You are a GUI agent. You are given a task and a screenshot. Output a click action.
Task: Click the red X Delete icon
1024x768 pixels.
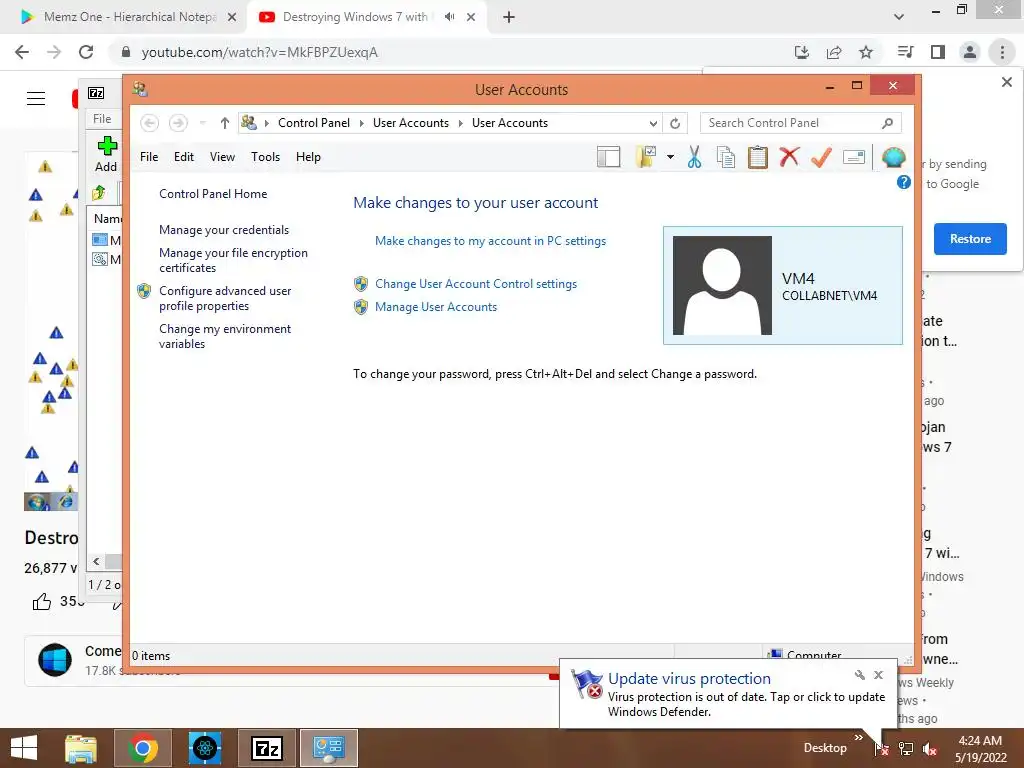pos(790,157)
